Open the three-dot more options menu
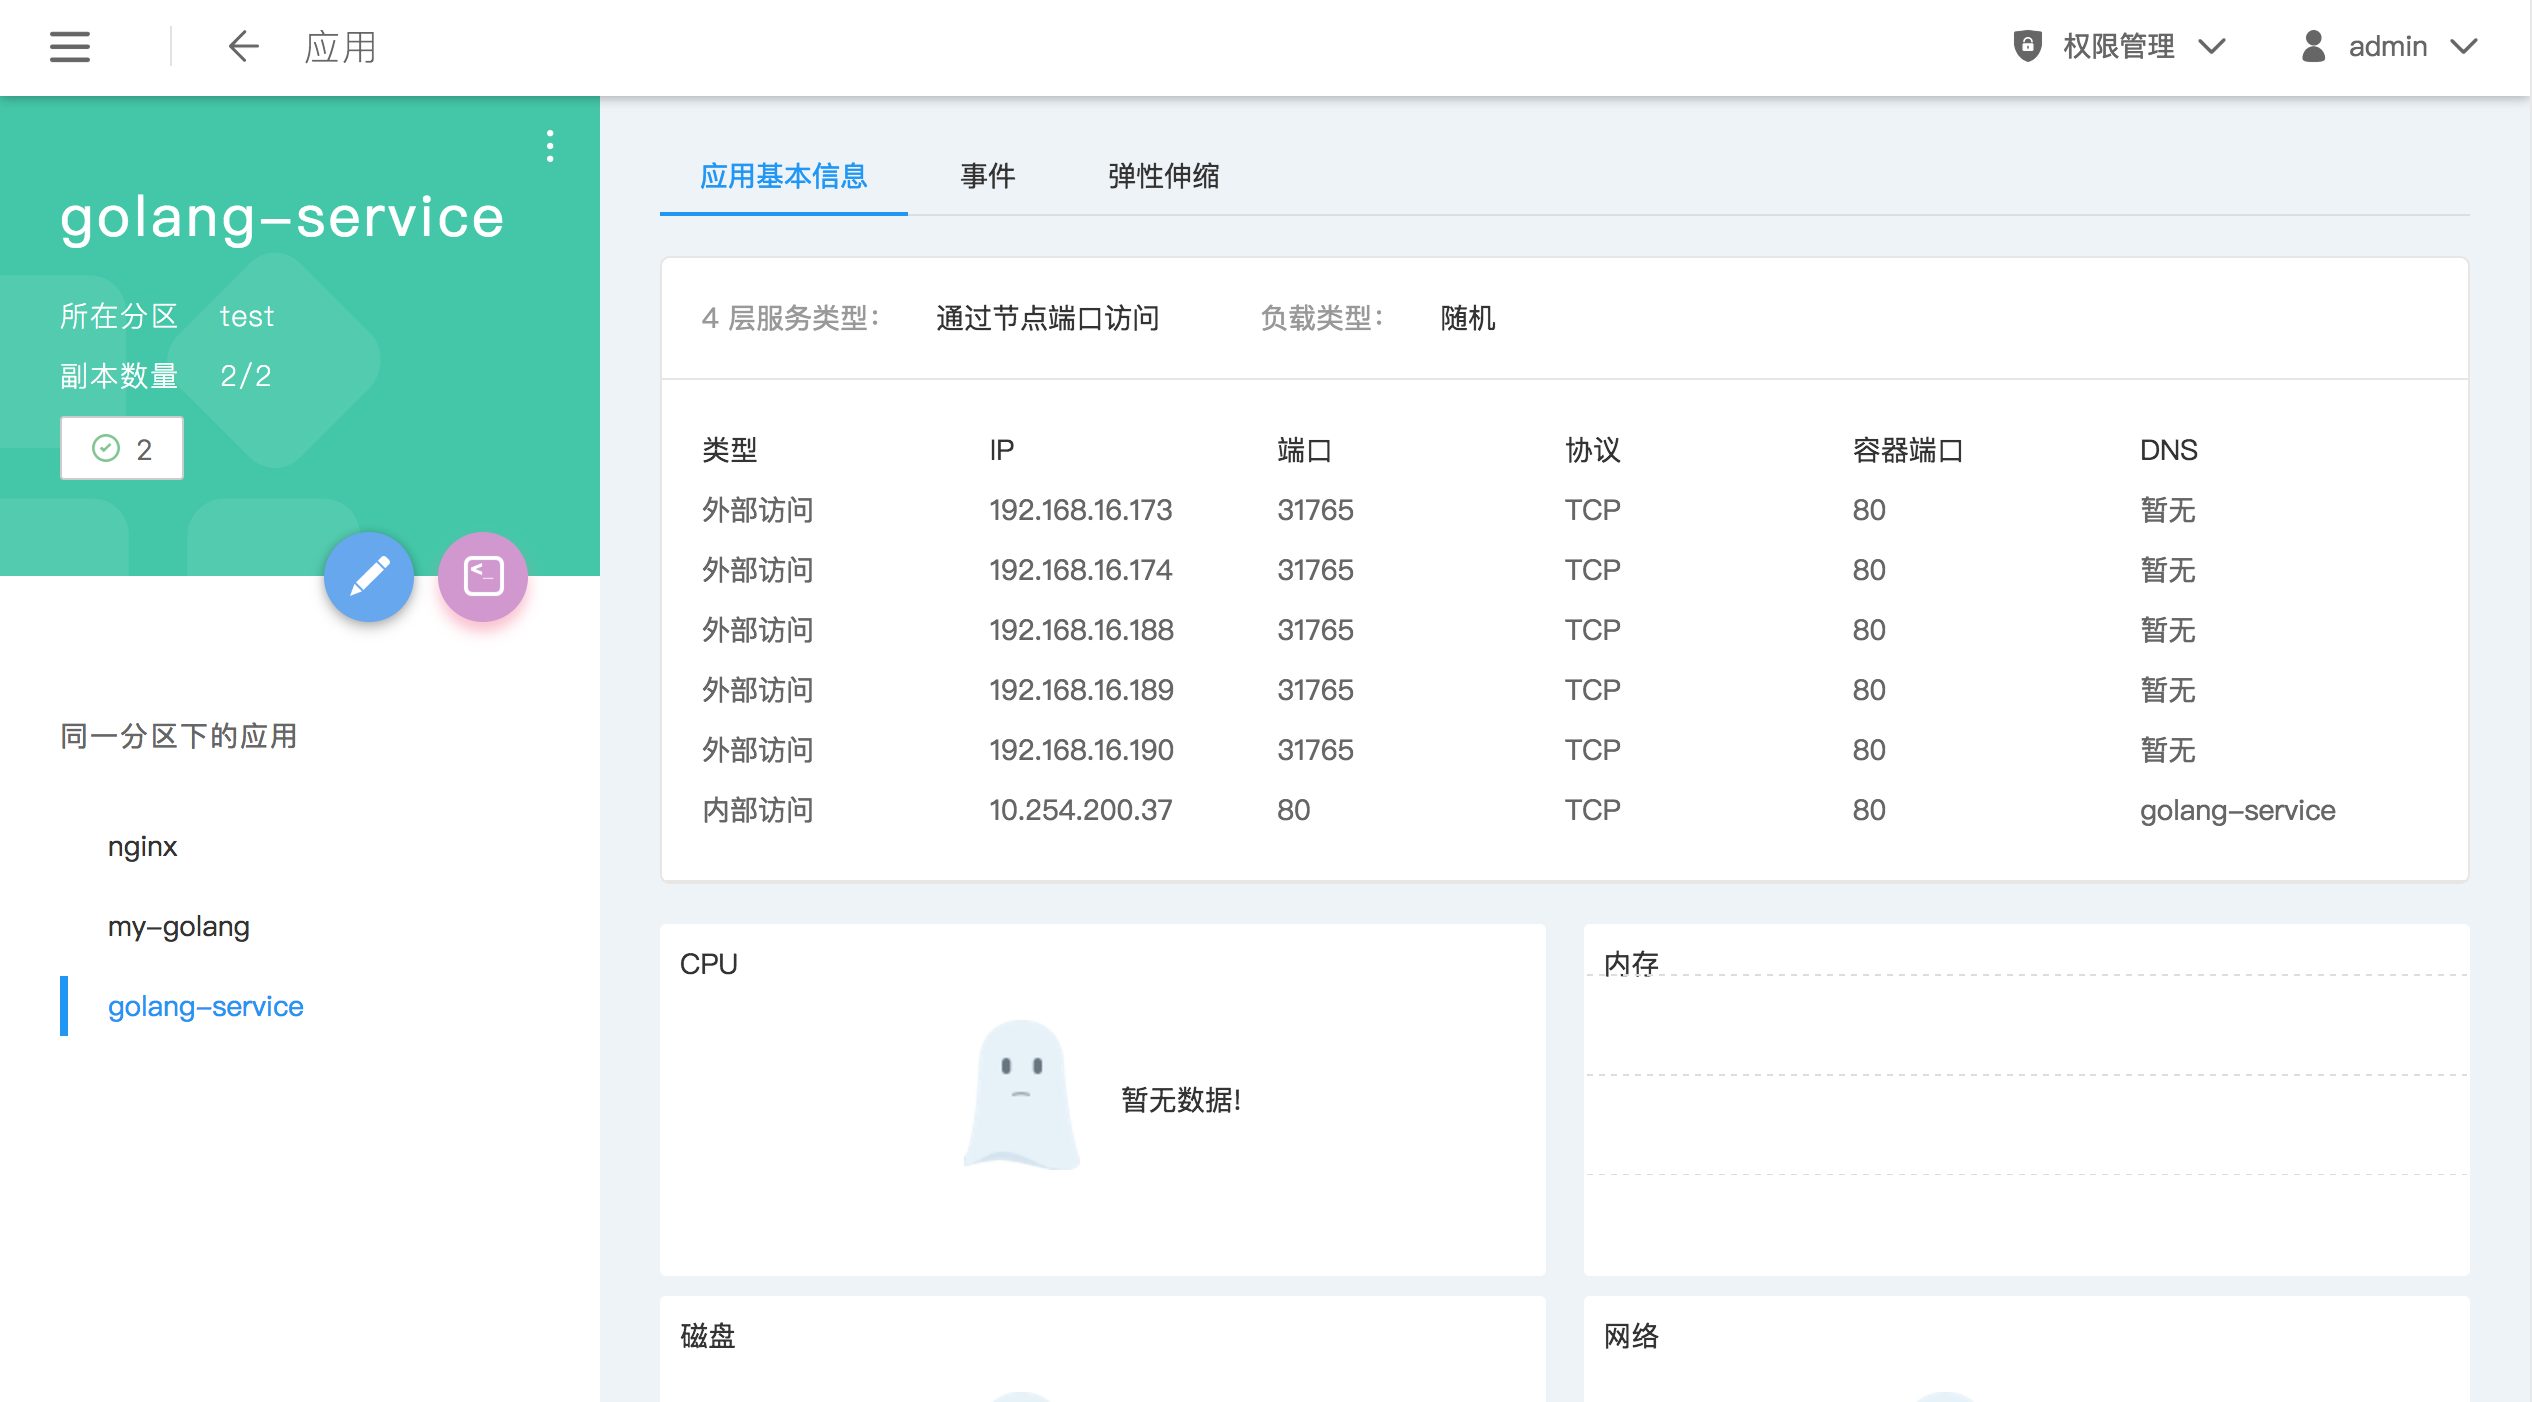The image size is (2532, 1402). [550, 146]
